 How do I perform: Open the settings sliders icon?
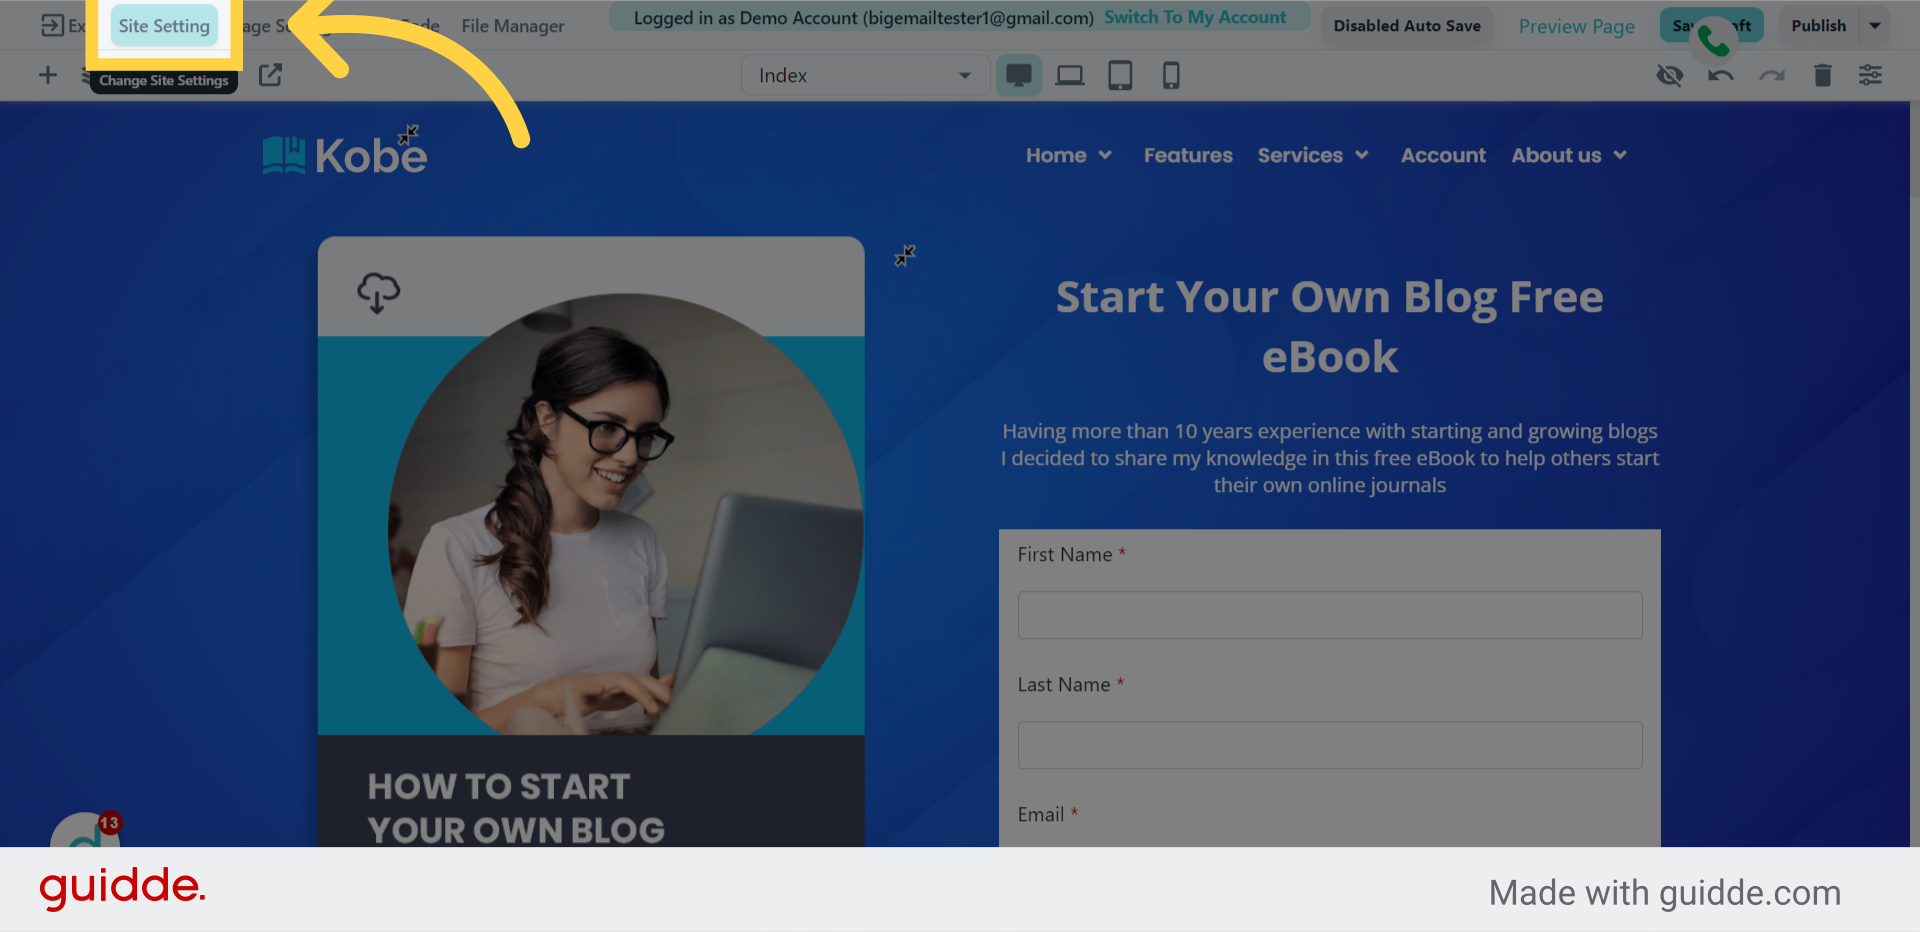(1870, 75)
